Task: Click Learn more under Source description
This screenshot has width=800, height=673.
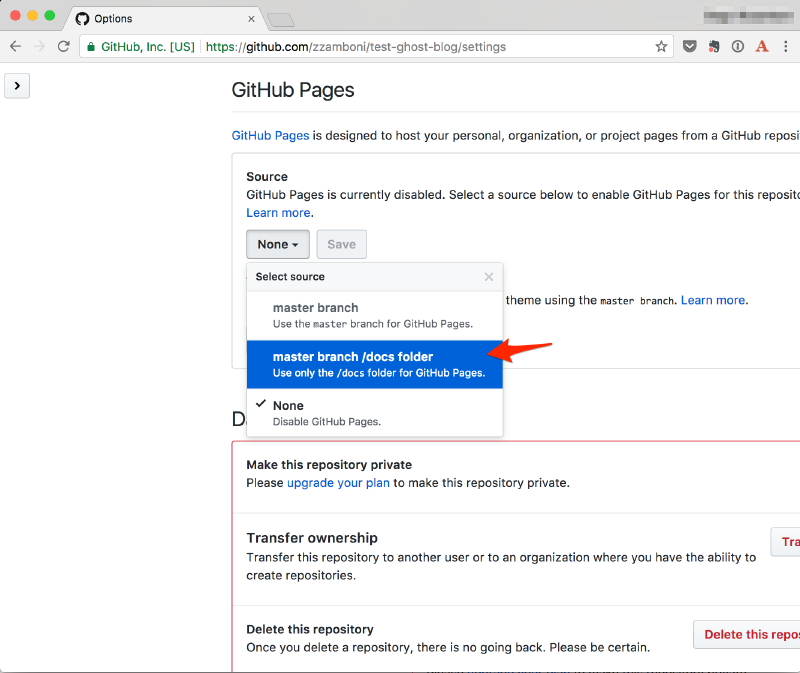Action: [278, 213]
